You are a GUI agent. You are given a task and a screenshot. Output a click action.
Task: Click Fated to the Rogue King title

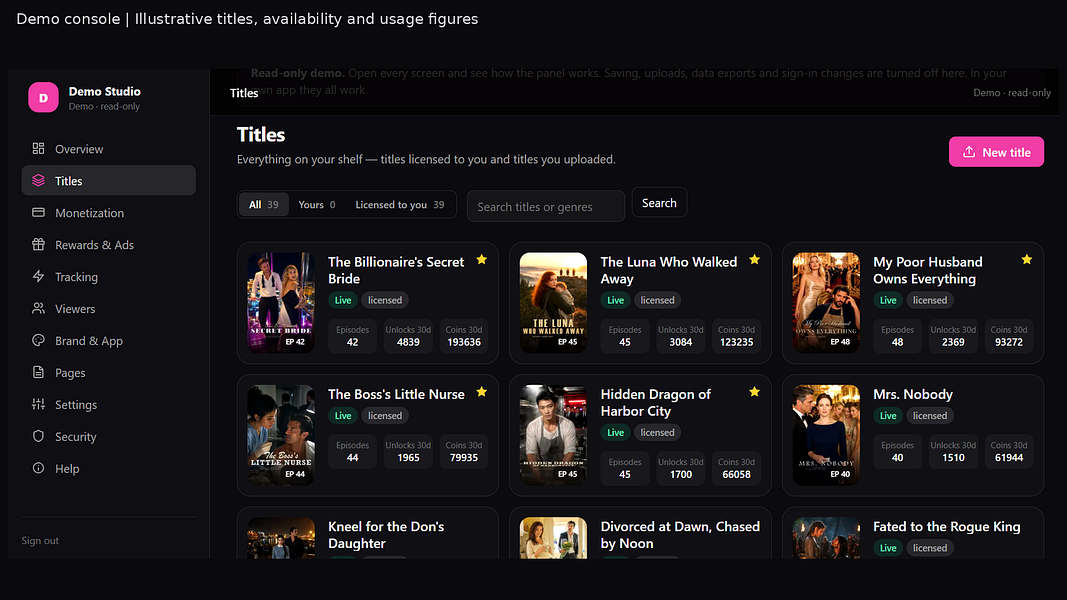click(x=947, y=527)
